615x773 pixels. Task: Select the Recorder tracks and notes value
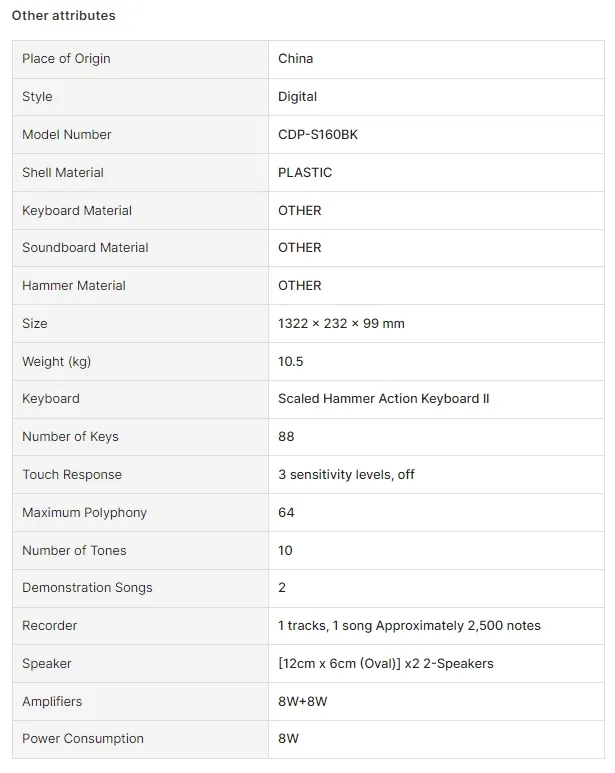[409, 626]
